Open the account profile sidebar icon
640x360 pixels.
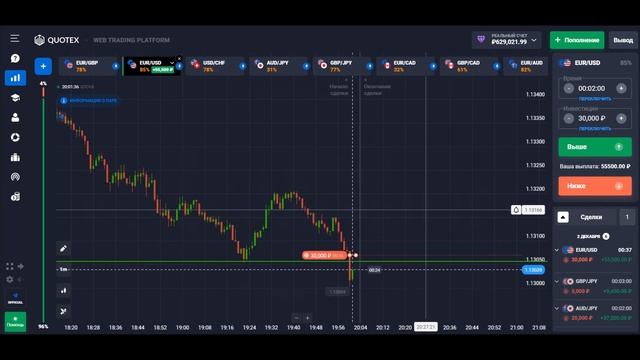[15, 118]
